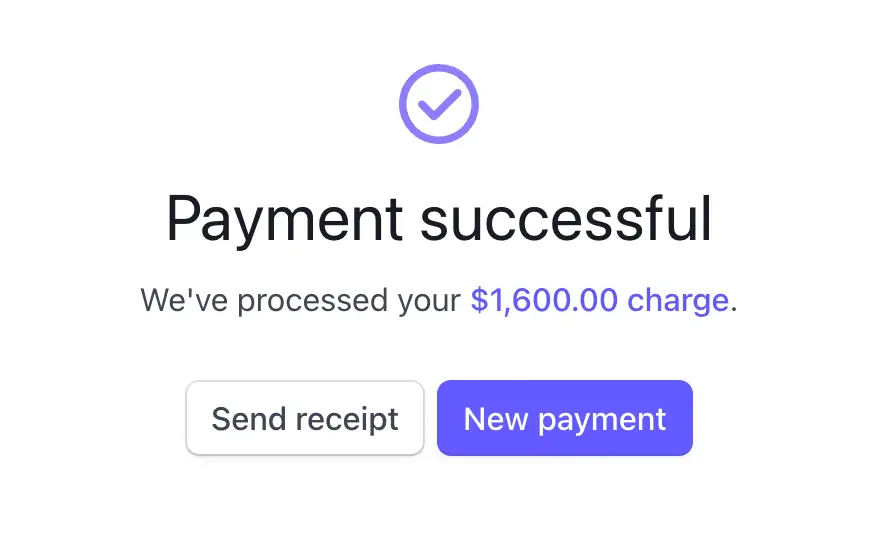The width and height of the screenshot is (870, 550).
Task: Select the Payment successful heading
Action: (438, 219)
